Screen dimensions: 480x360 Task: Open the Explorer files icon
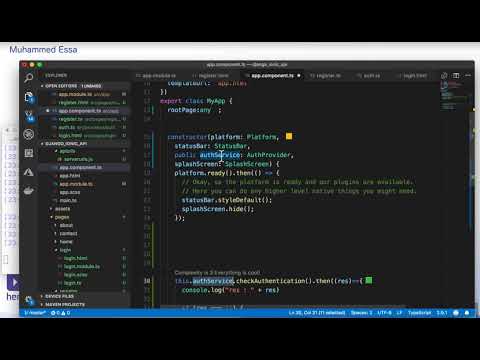pyautogui.click(x=29, y=97)
